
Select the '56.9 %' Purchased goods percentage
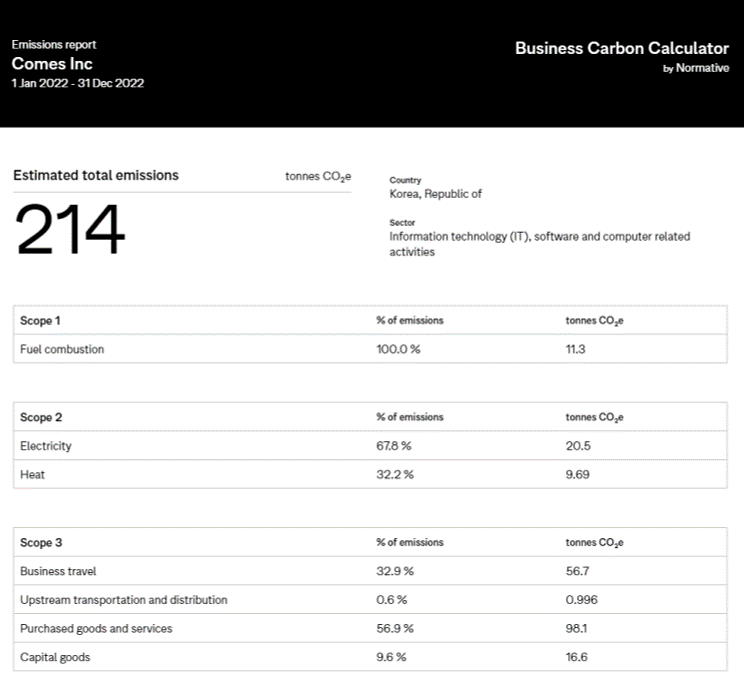[x=395, y=629]
